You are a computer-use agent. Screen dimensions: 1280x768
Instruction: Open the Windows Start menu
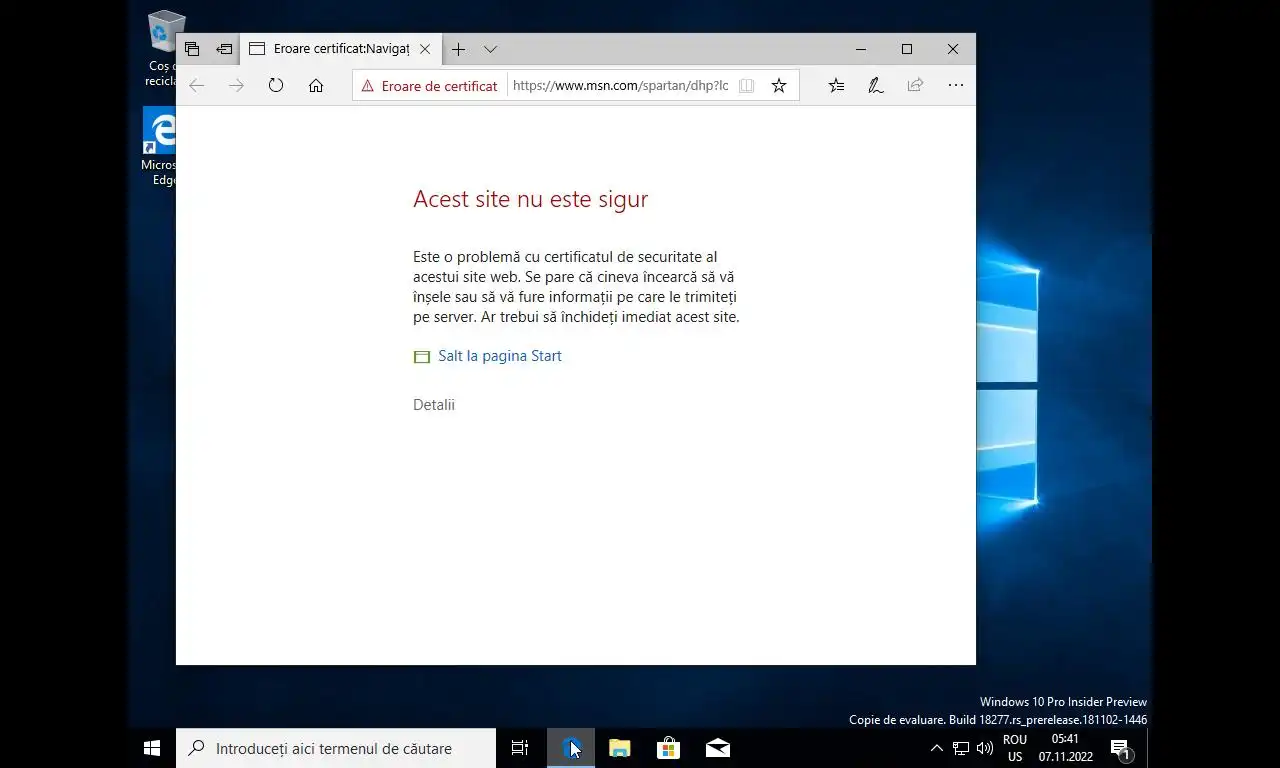coord(152,748)
